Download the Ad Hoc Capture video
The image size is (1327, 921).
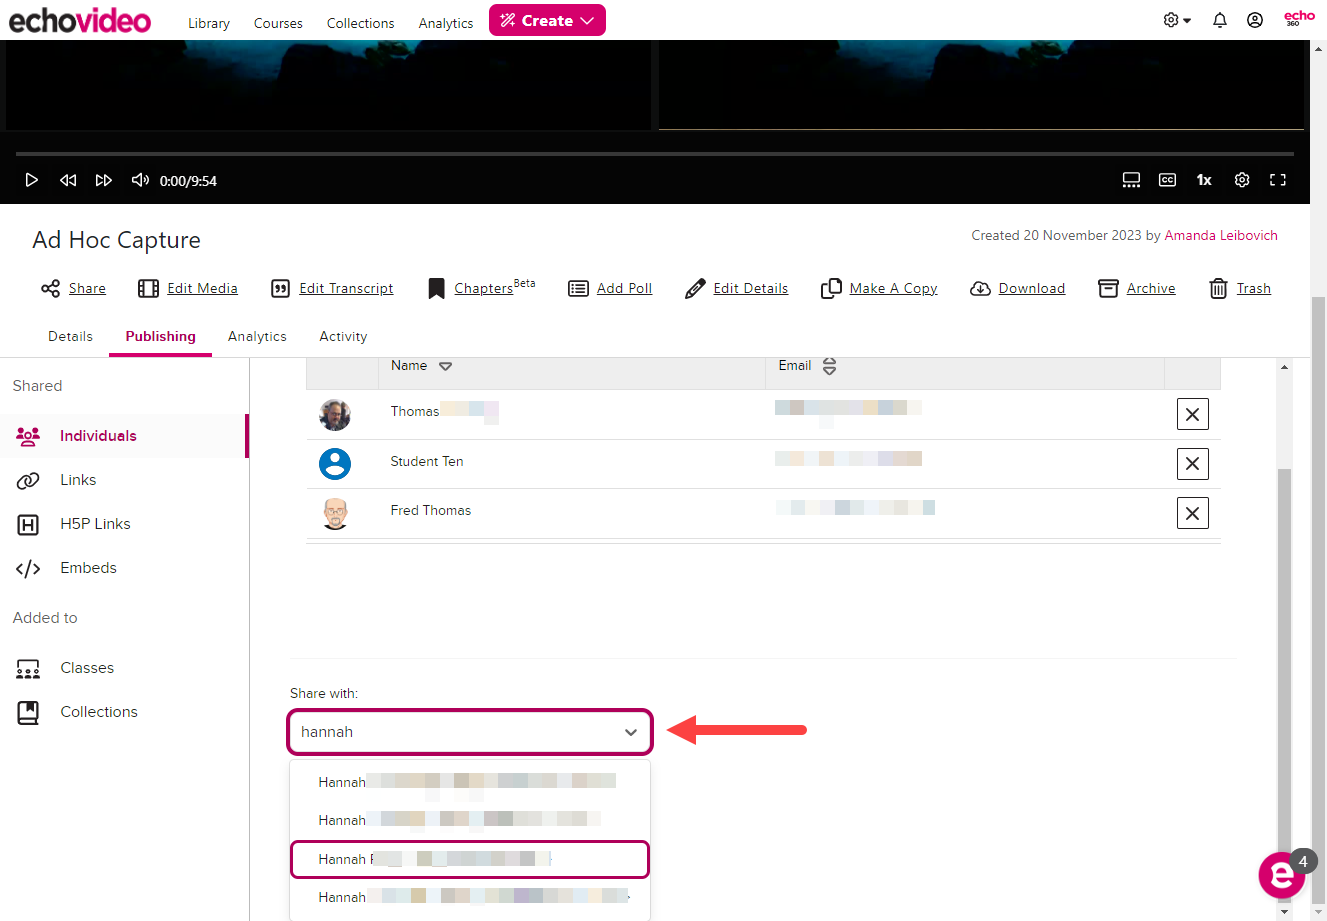coord(1017,288)
